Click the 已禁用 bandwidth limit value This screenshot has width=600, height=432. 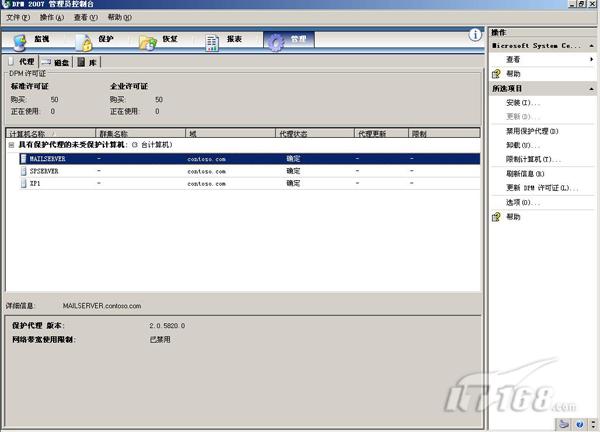(x=160, y=339)
